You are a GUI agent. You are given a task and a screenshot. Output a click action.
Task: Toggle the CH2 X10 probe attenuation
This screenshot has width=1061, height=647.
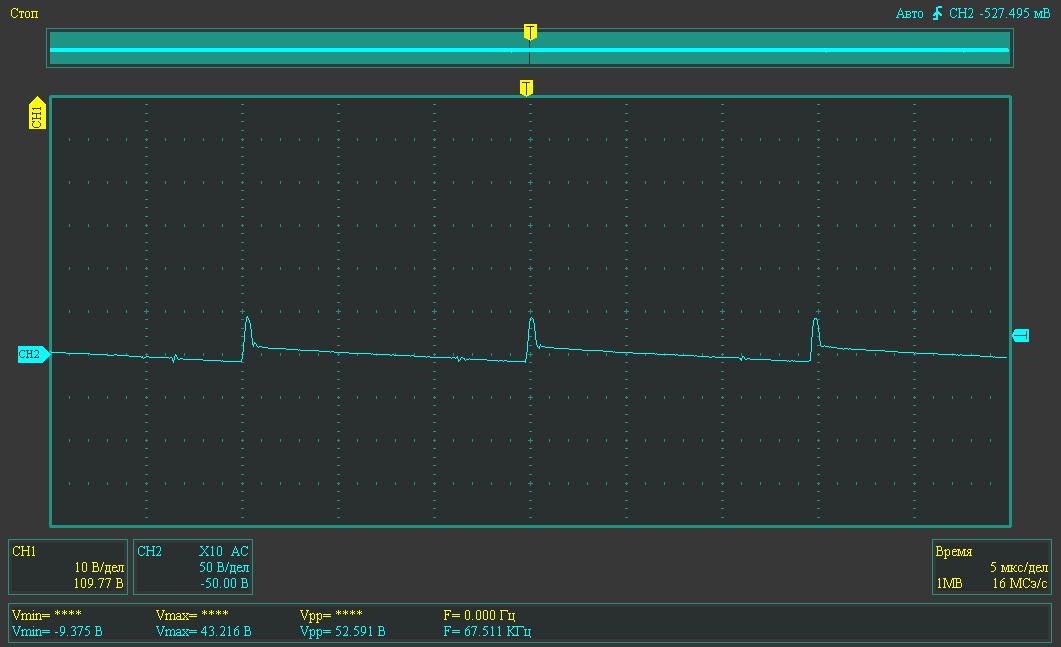click(210, 551)
